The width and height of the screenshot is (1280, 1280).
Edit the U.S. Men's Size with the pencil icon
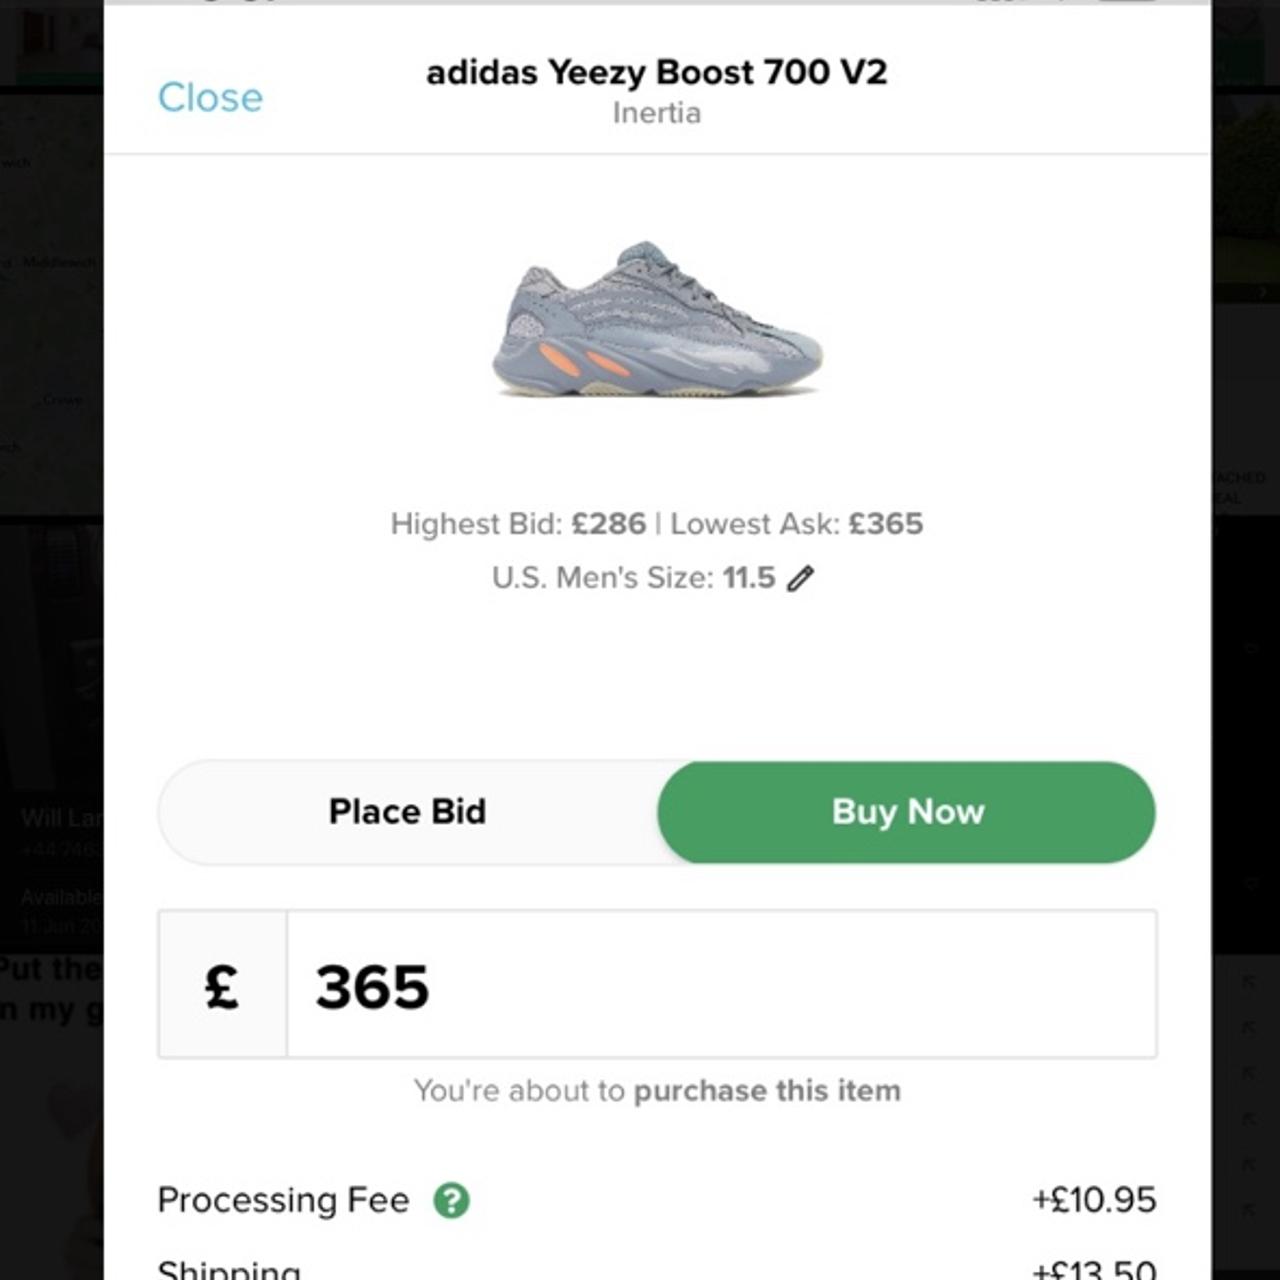pos(800,577)
